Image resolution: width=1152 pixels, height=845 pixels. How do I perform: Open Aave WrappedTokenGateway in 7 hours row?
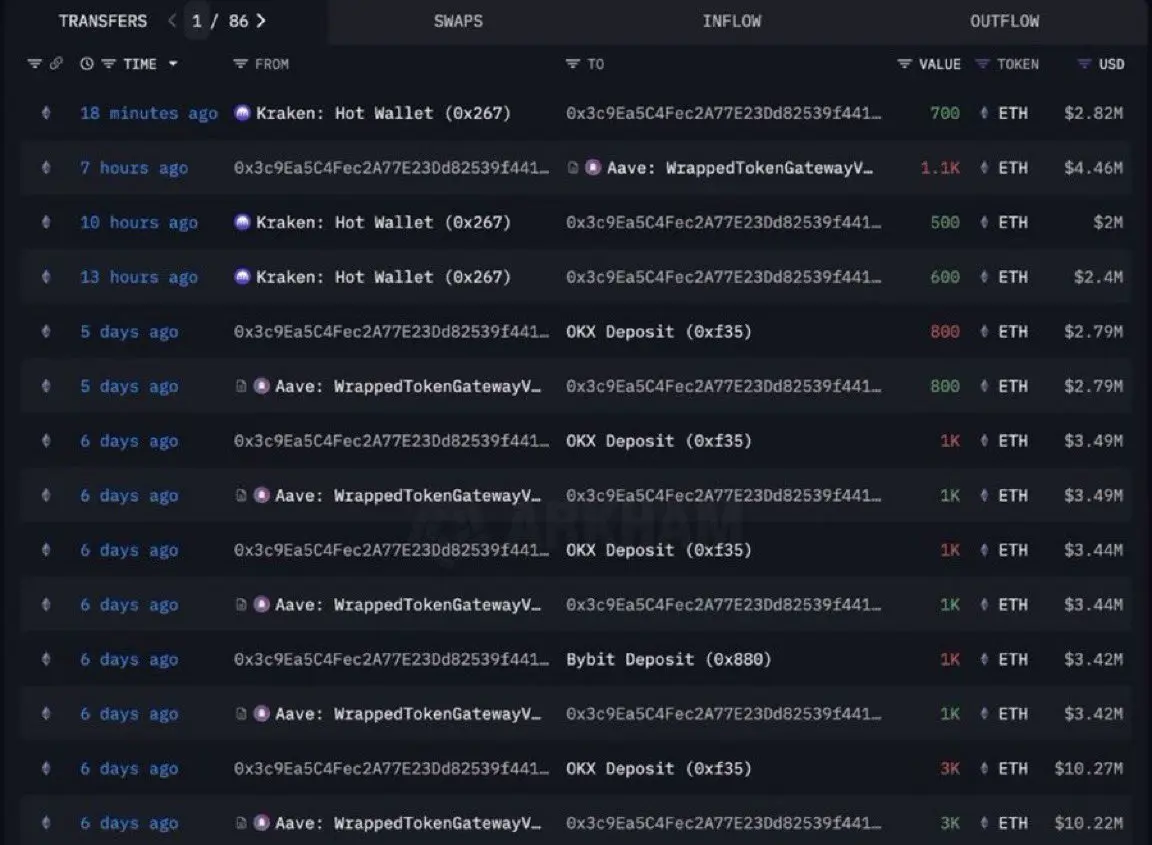coord(740,168)
